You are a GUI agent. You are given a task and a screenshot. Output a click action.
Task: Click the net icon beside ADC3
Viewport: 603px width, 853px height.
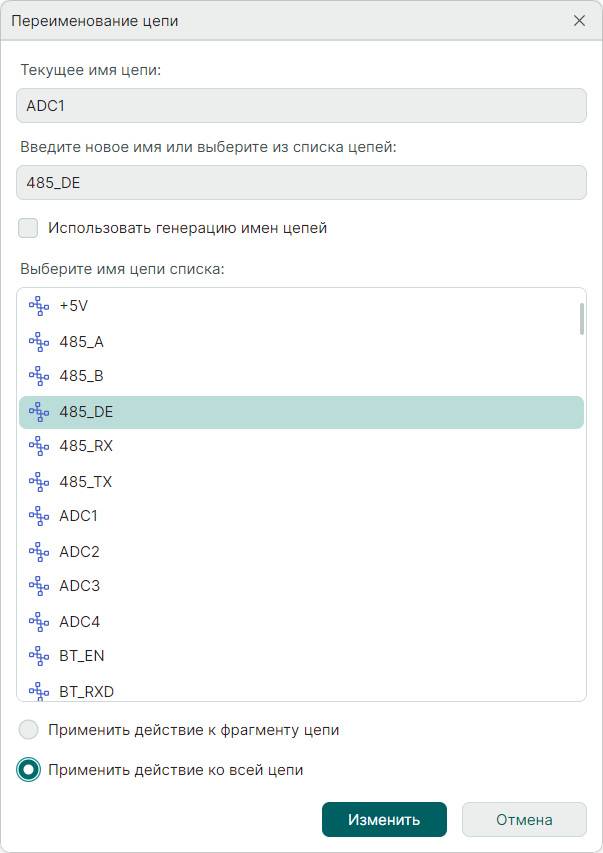[39, 586]
